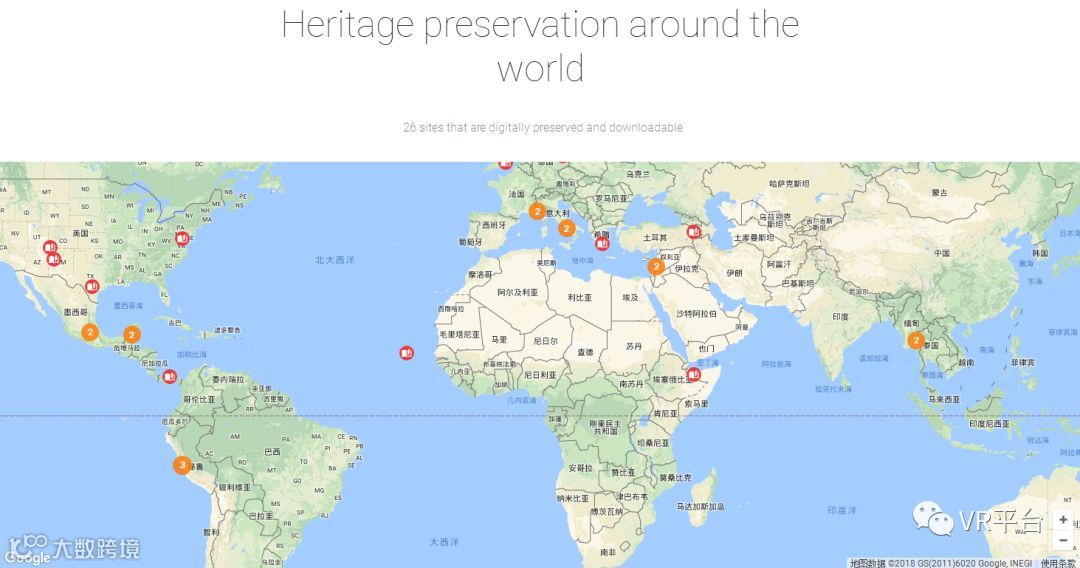Screen dimensions: 1080x568
Task: Open the cluster of 2 in southern Italy
Action: (x=566, y=228)
